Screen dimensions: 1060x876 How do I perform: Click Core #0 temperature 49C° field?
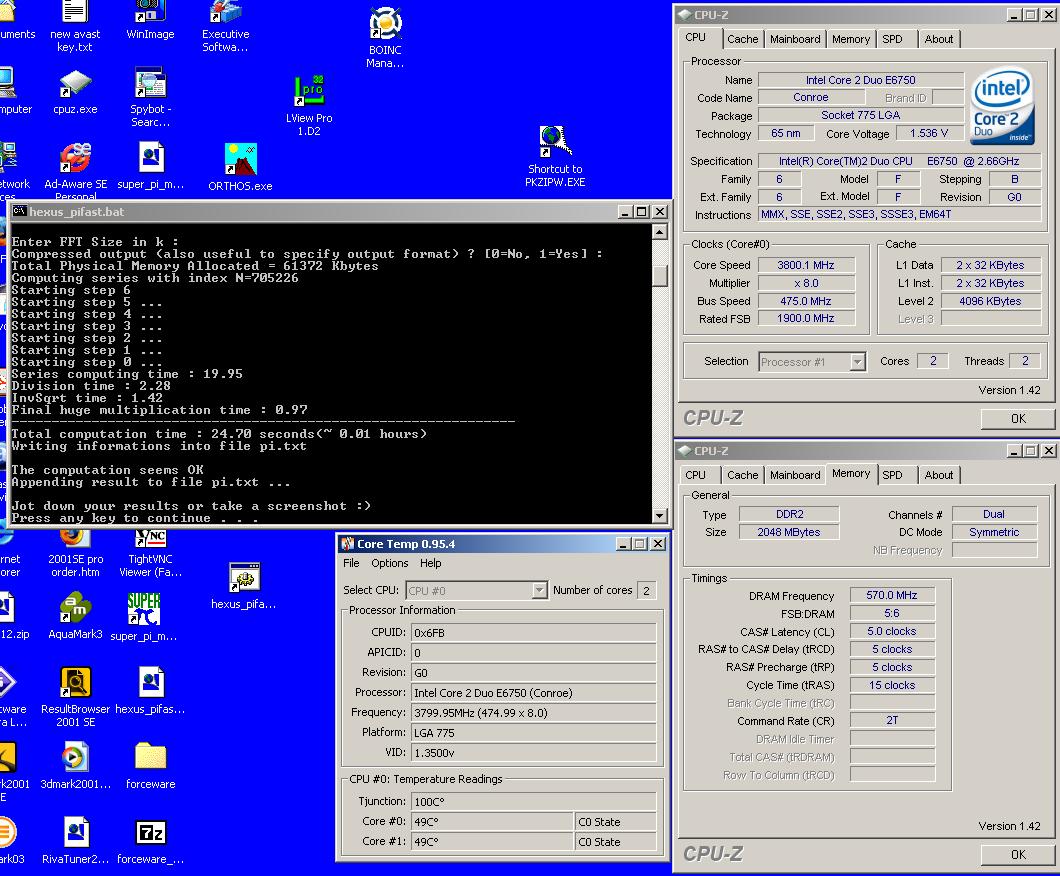[491, 822]
